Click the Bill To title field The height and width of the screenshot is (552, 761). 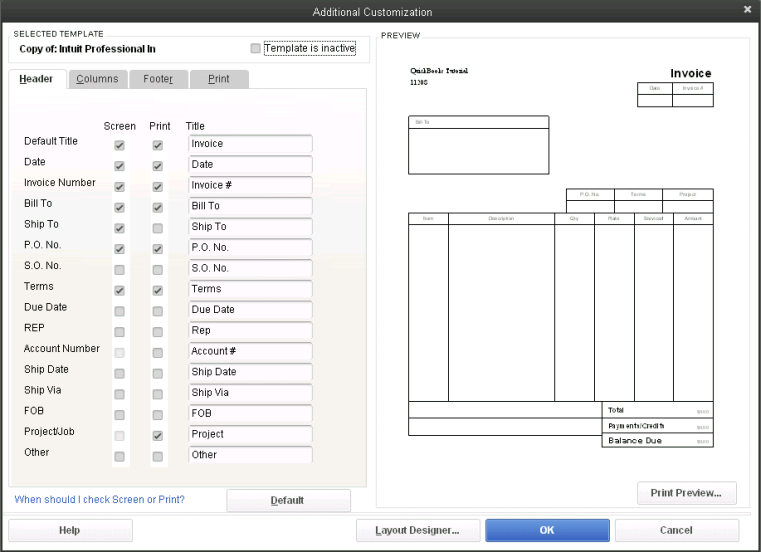(x=250, y=206)
